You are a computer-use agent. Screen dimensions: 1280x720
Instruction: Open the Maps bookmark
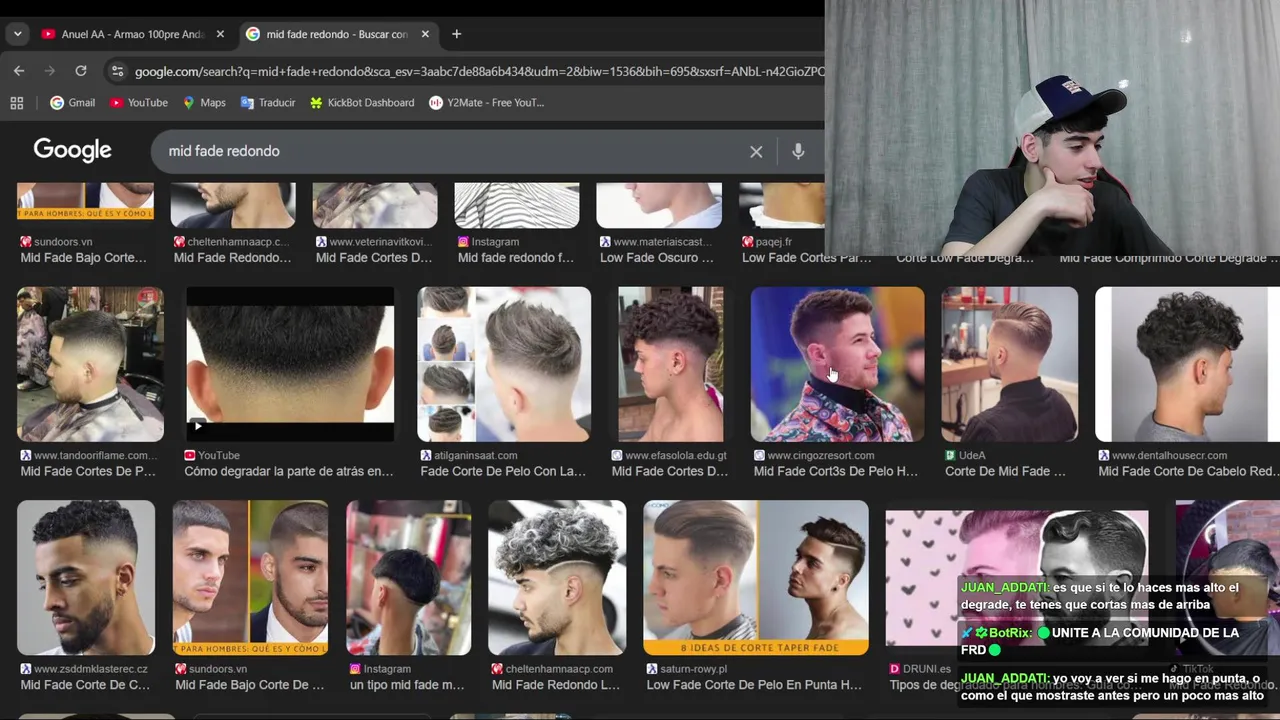coord(204,102)
